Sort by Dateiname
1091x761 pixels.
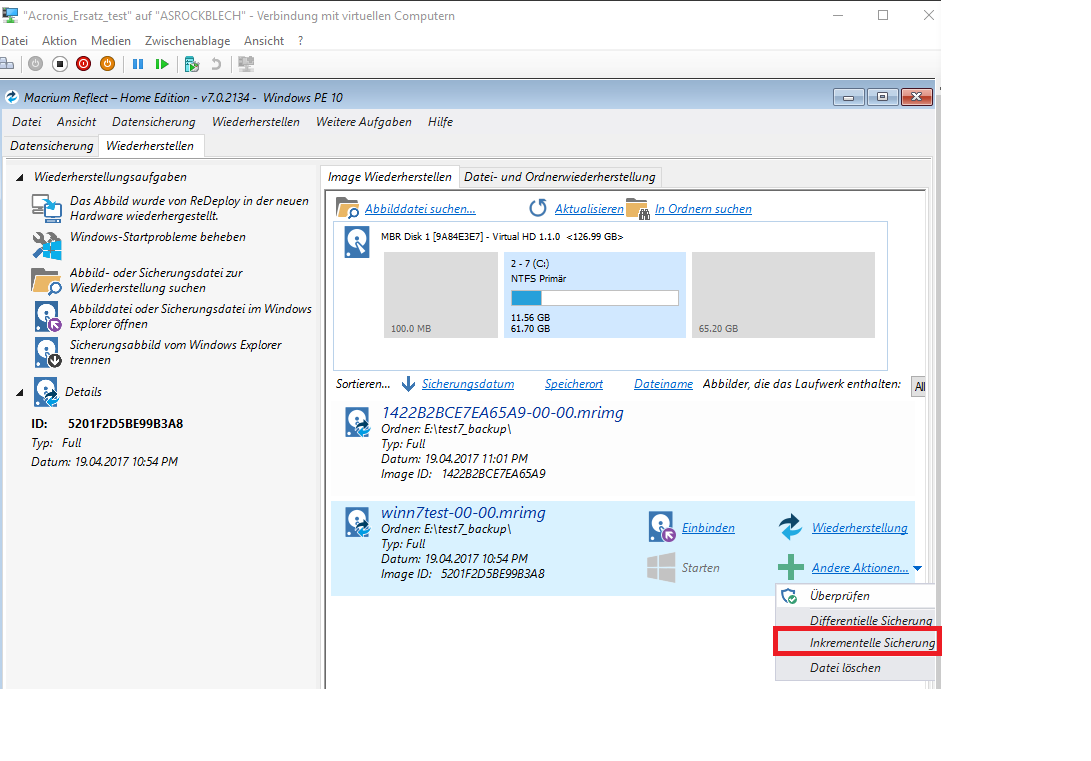pyautogui.click(x=663, y=384)
